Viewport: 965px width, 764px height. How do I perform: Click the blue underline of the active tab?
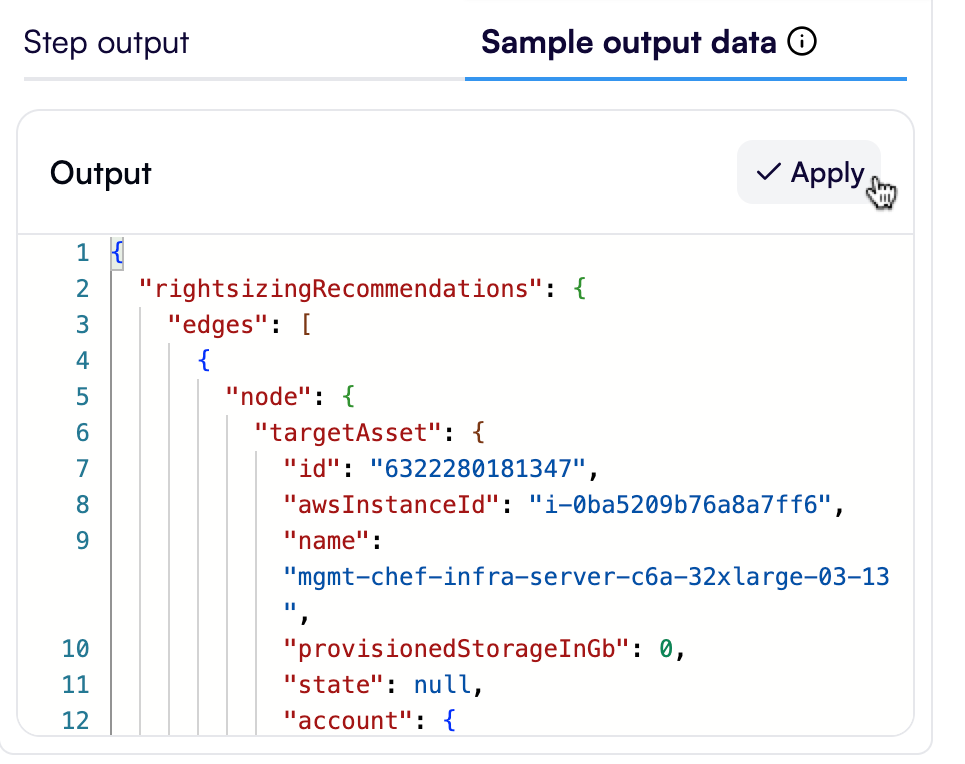coord(686,76)
